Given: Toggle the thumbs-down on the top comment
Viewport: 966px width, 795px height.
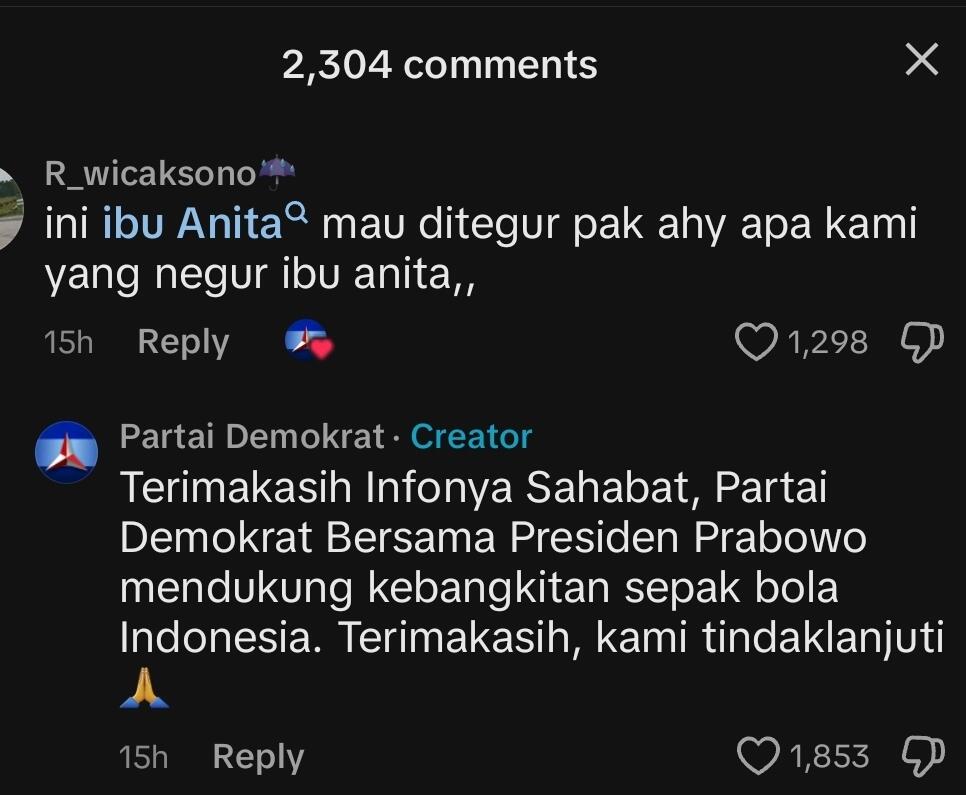Looking at the screenshot, I should [x=922, y=341].
